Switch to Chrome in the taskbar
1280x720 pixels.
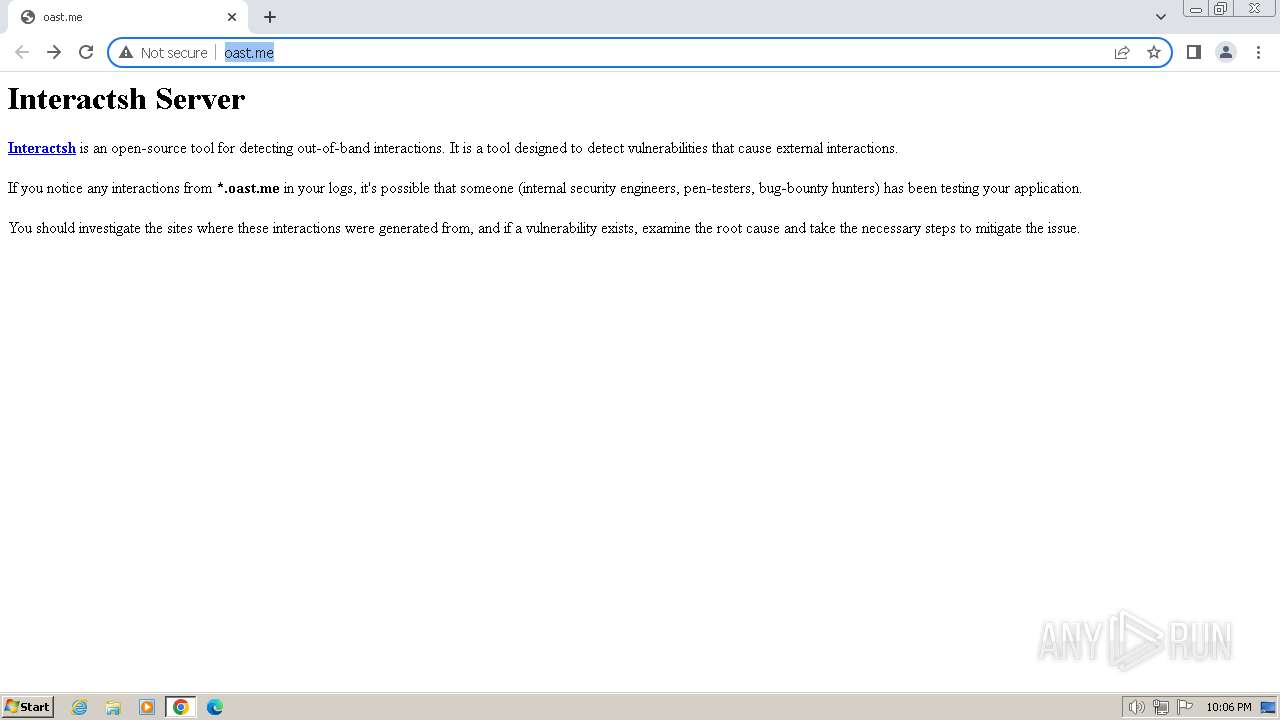(181, 707)
